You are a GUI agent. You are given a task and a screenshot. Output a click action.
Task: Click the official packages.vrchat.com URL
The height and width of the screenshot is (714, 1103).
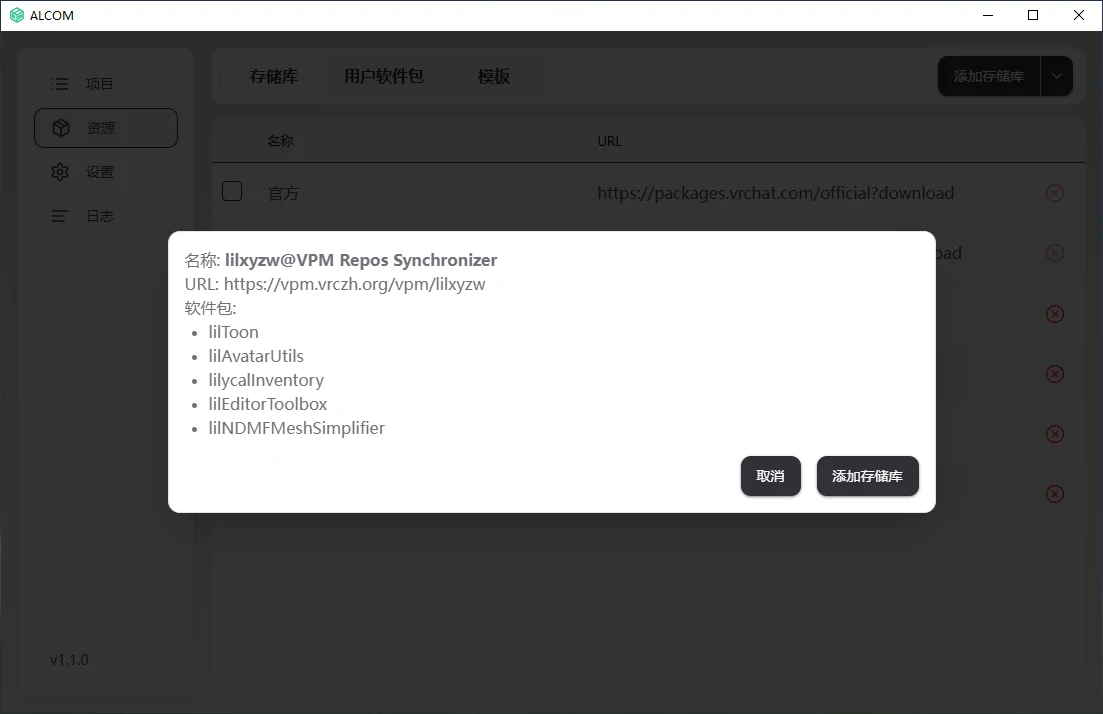point(776,193)
